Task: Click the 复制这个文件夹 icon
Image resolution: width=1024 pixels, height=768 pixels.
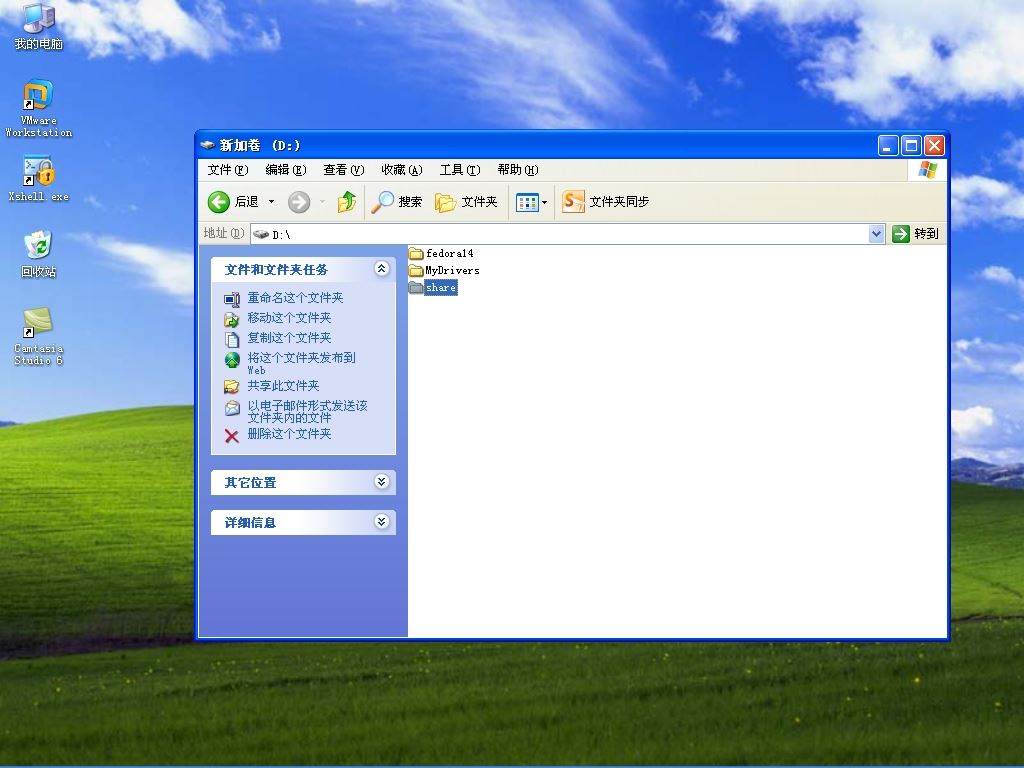Action: (232, 339)
